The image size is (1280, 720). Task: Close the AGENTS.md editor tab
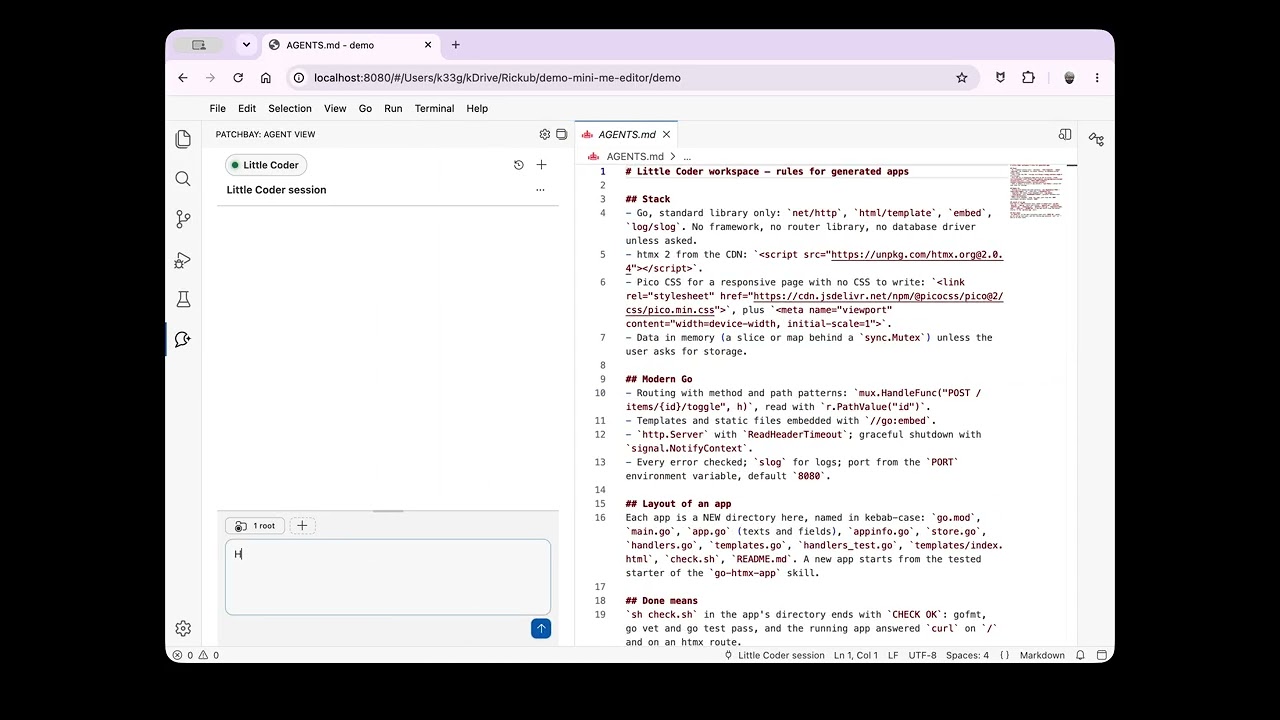tap(666, 134)
